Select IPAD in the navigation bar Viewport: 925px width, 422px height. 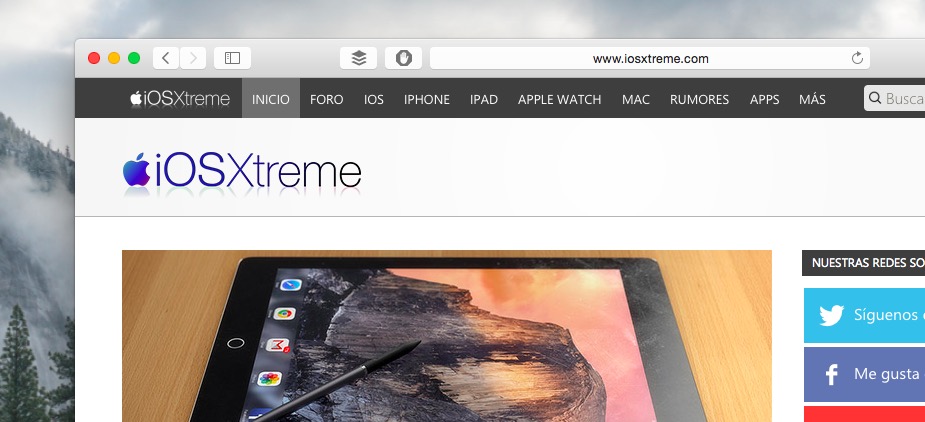coord(484,99)
